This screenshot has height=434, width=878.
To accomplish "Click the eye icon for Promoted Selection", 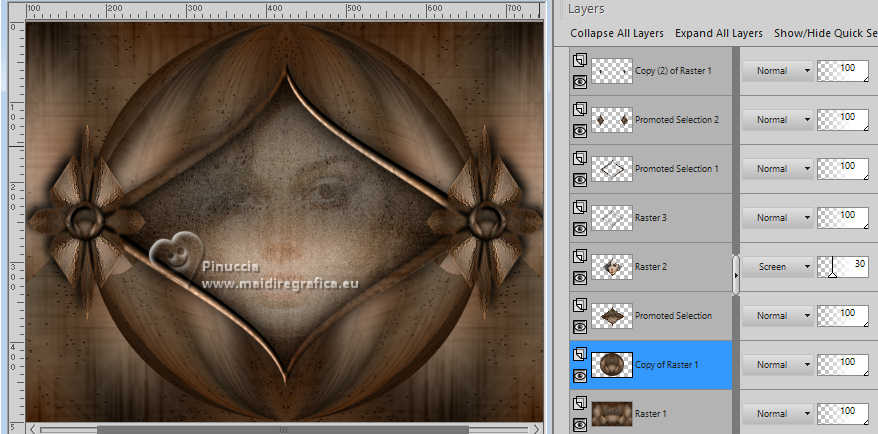I will [x=579, y=326].
